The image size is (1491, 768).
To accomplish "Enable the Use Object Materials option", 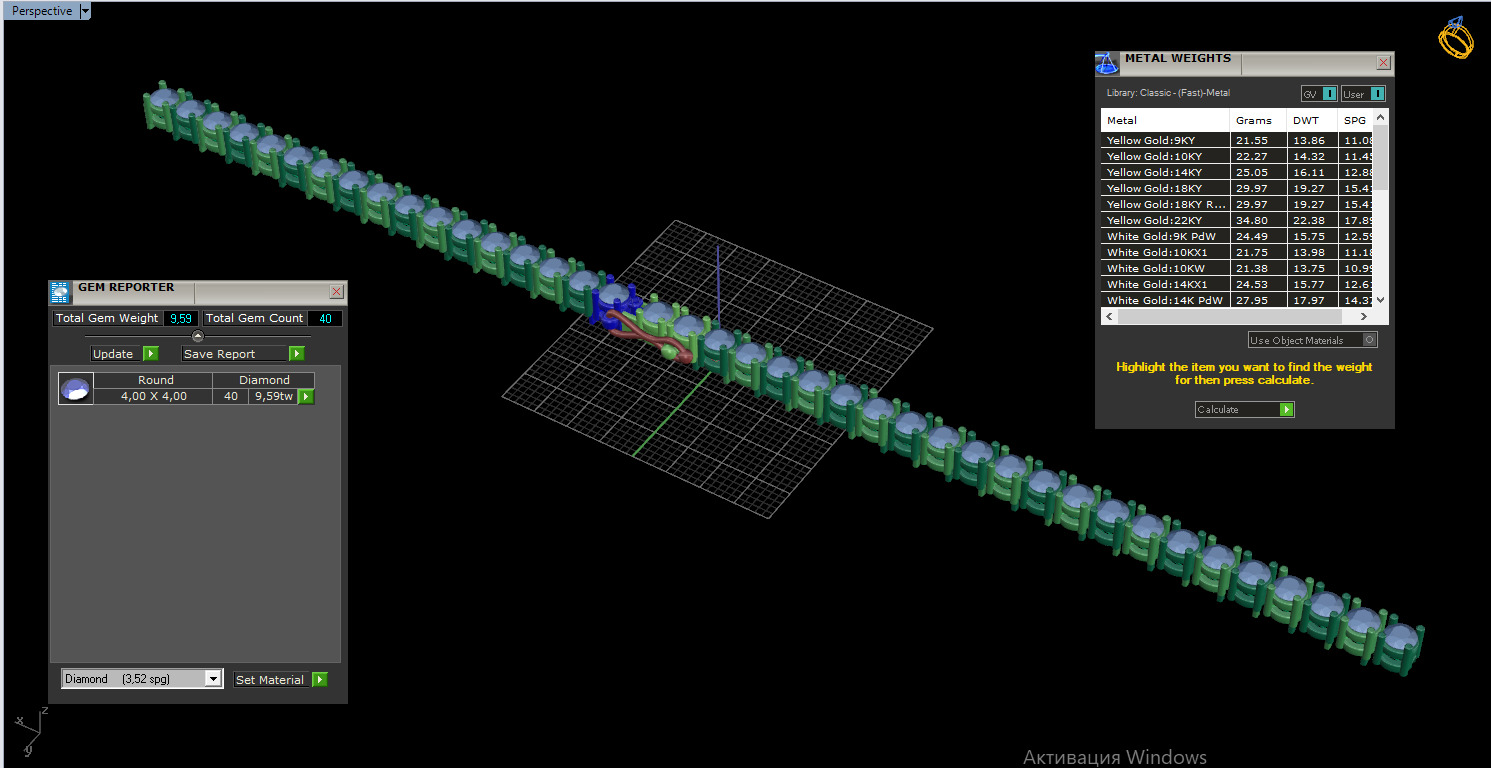I will (x=1313, y=340).
